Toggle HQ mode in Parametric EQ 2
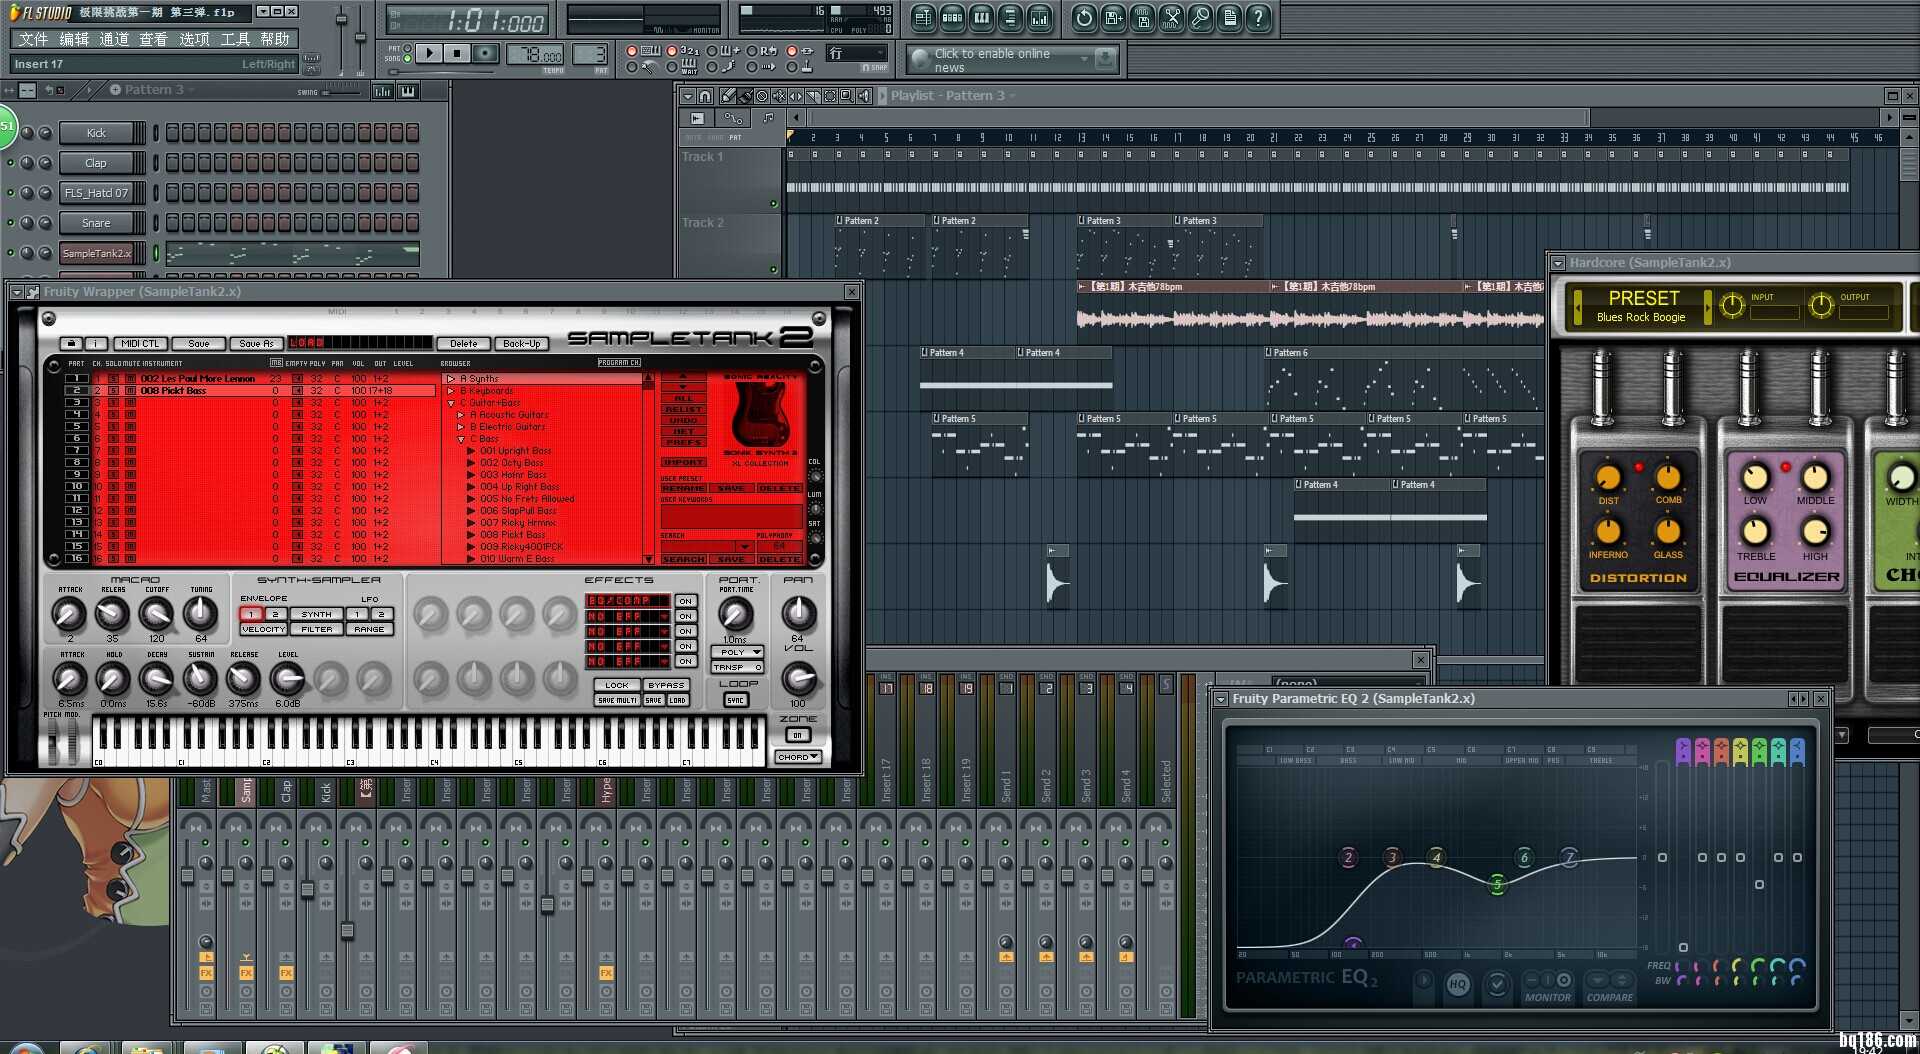The image size is (1920, 1054). coord(1457,984)
